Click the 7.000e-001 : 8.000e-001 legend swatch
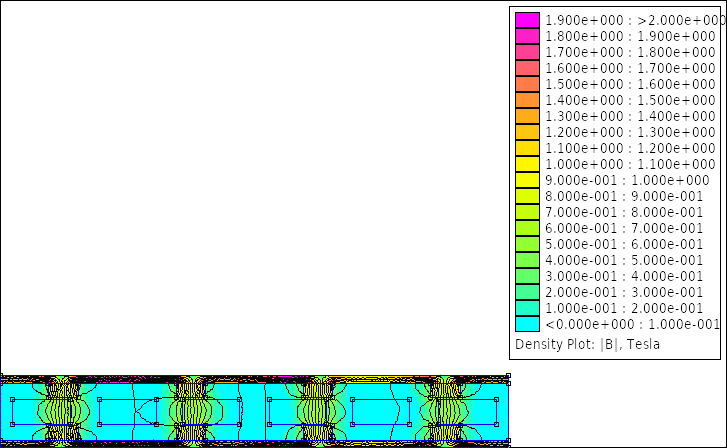The height and width of the screenshot is (448, 727). [527, 212]
